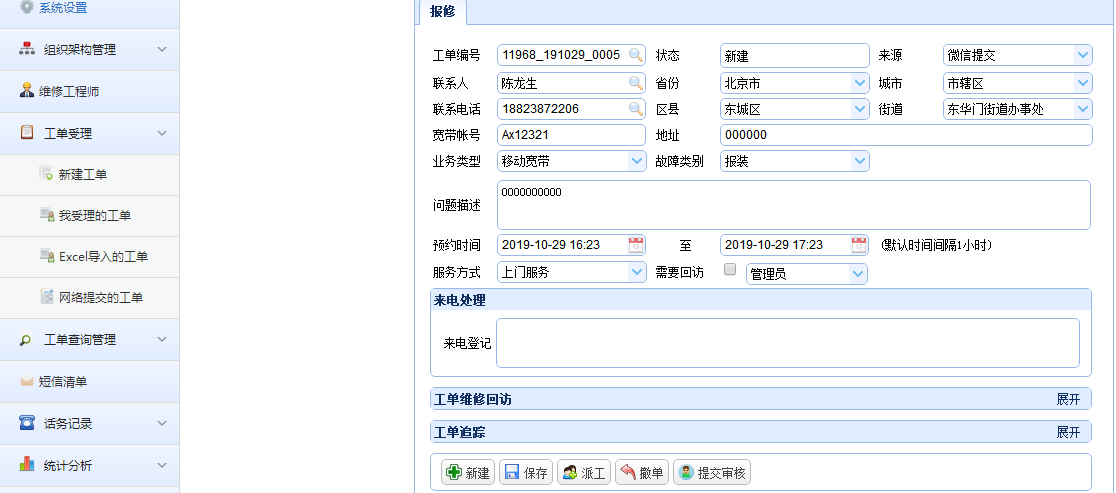Toggle the 需要回访 checkbox
The image size is (1116, 493).
(729, 270)
